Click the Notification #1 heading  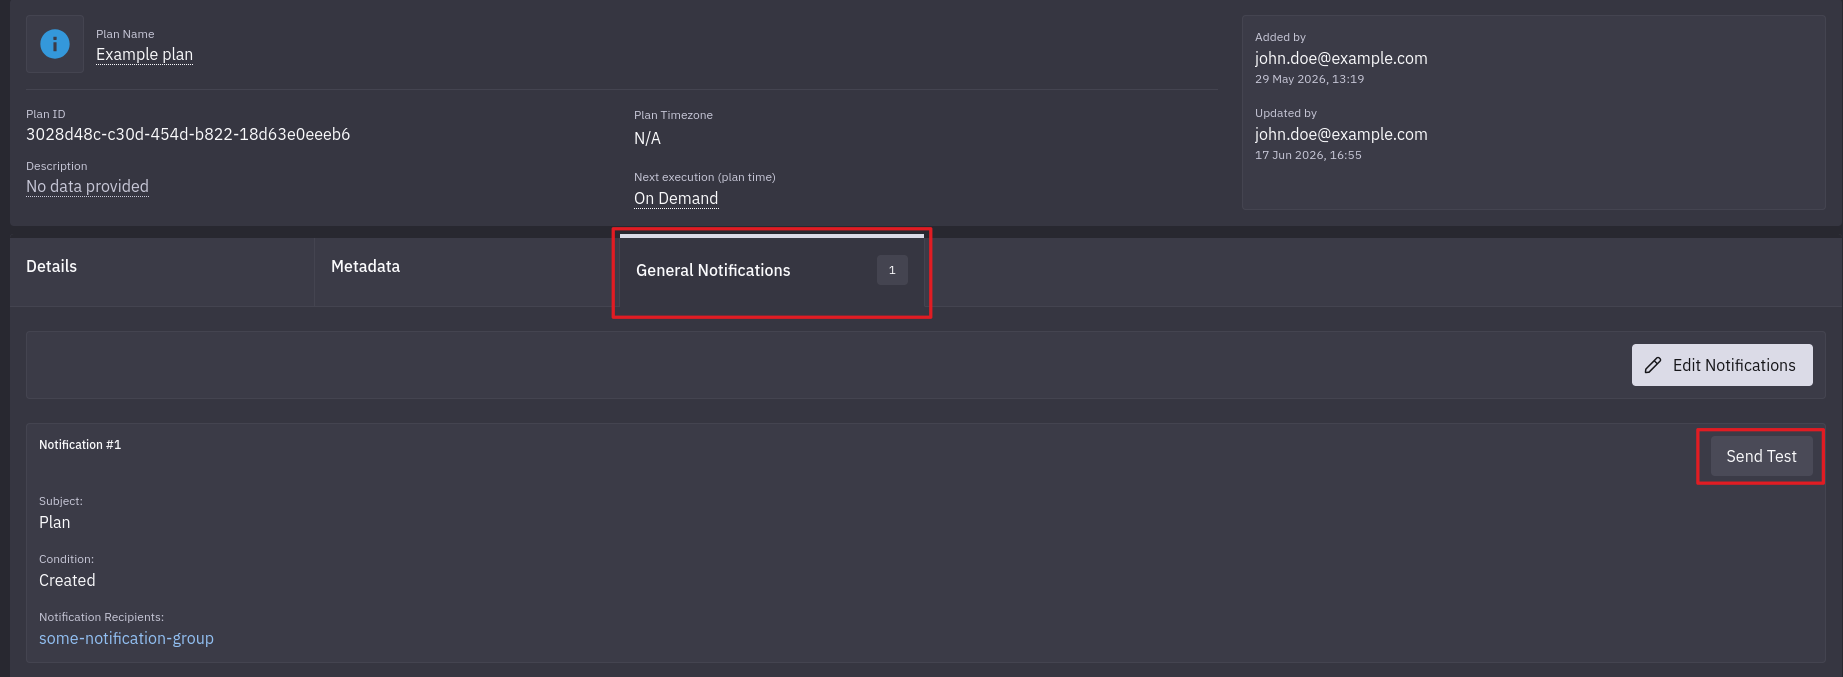tap(80, 445)
